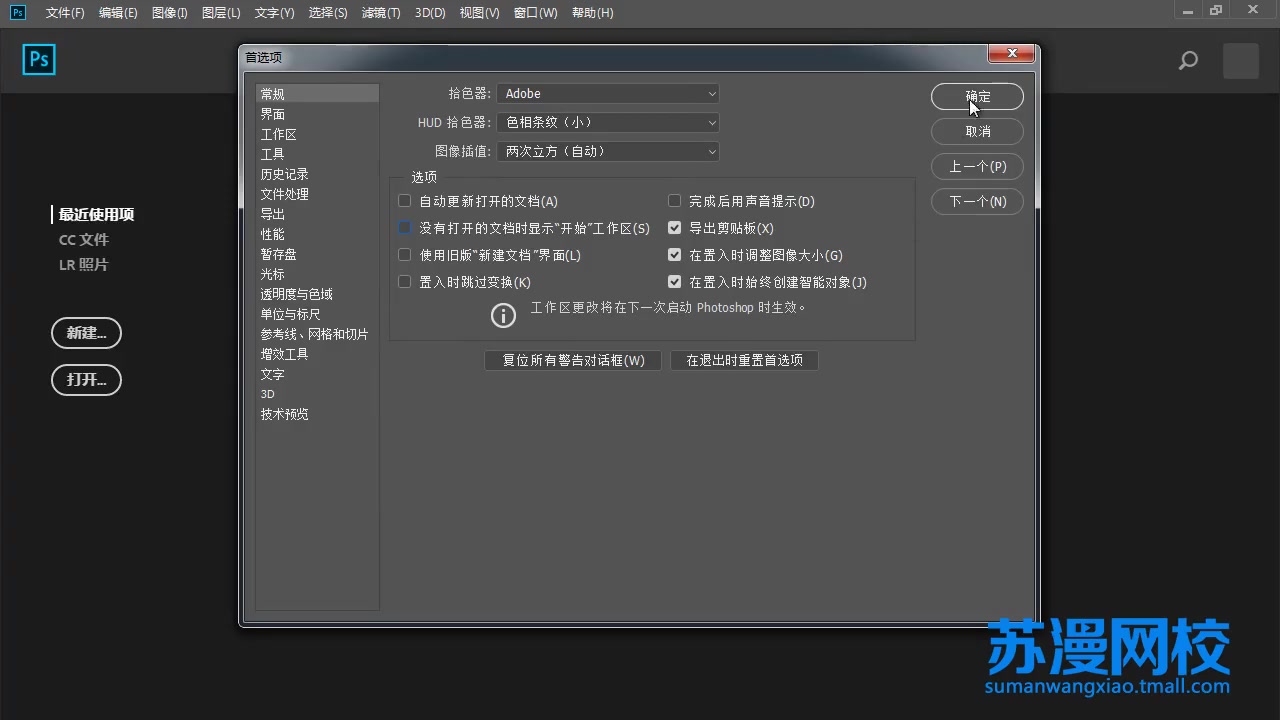Open the 拾色器 Adobe dropdown
Image resolution: width=1280 pixels, height=720 pixels.
(608, 93)
